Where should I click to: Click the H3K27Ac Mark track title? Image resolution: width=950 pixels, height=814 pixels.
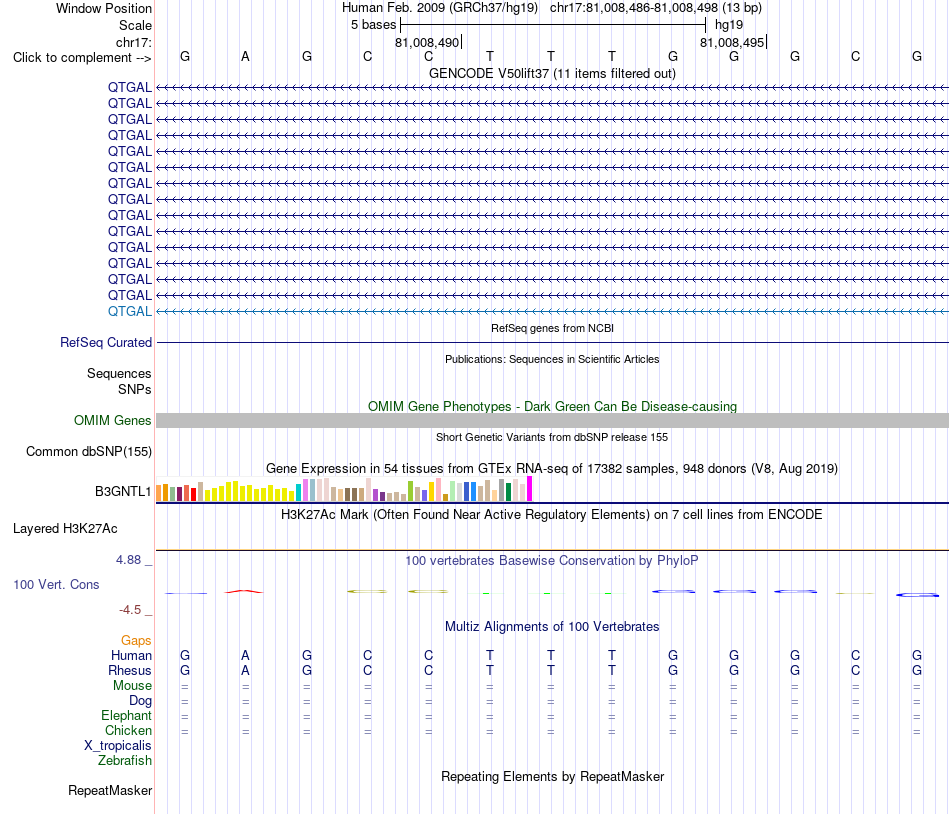[552, 514]
